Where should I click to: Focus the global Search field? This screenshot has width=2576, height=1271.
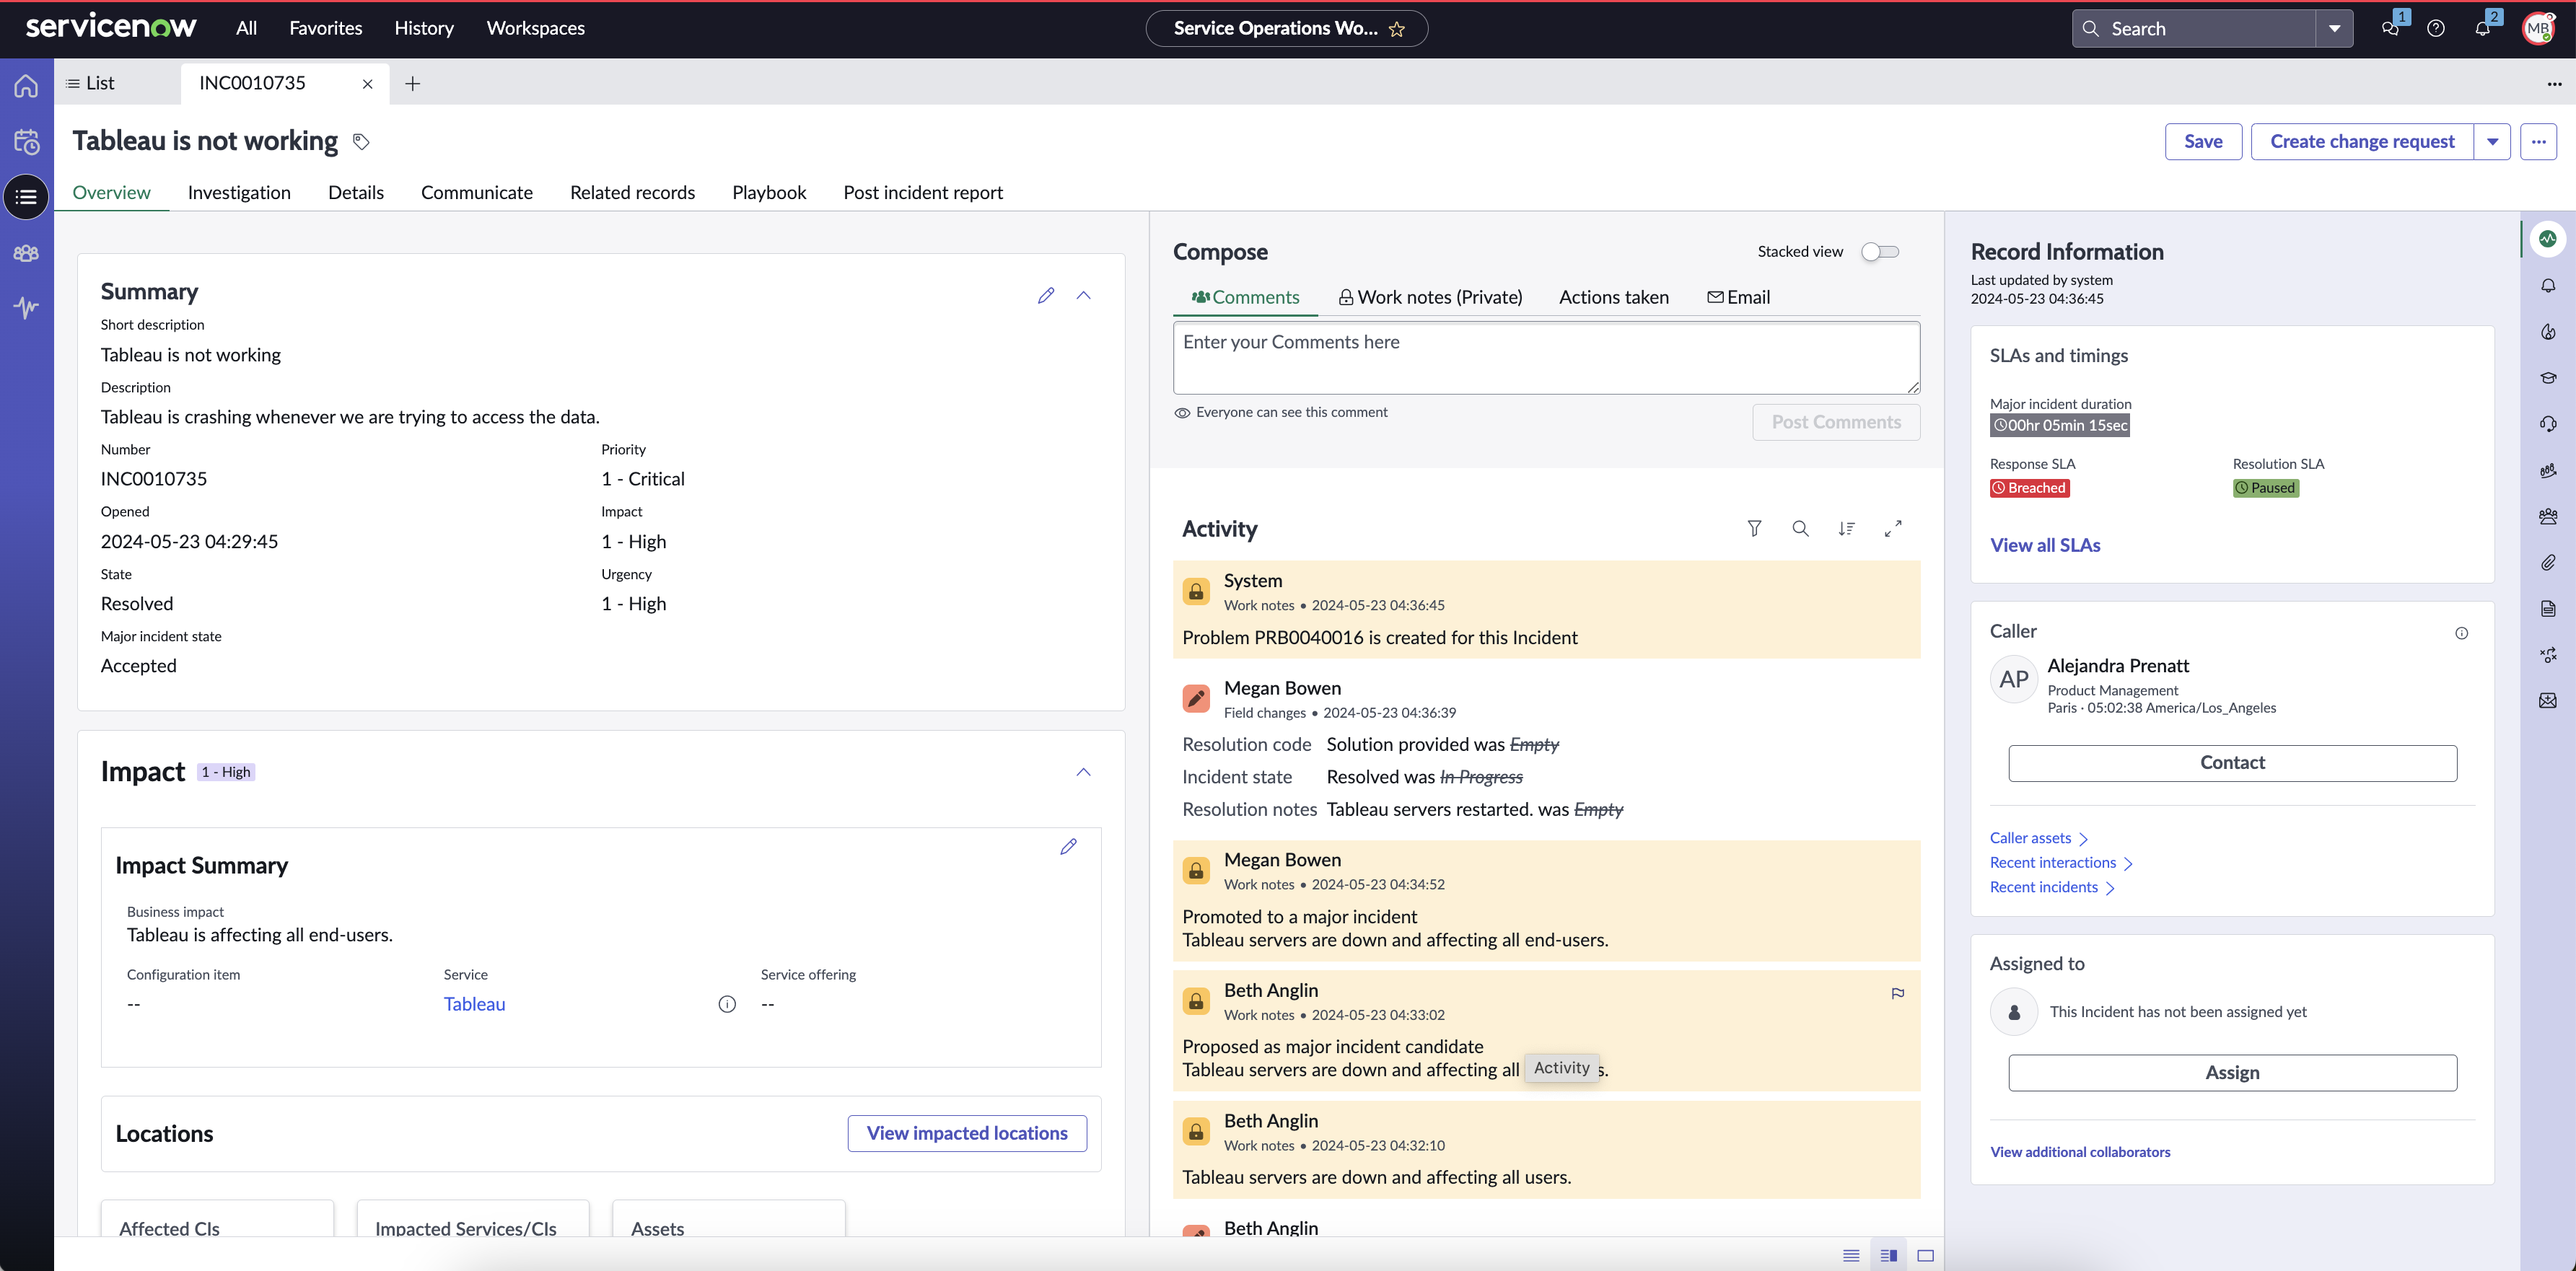[2195, 29]
